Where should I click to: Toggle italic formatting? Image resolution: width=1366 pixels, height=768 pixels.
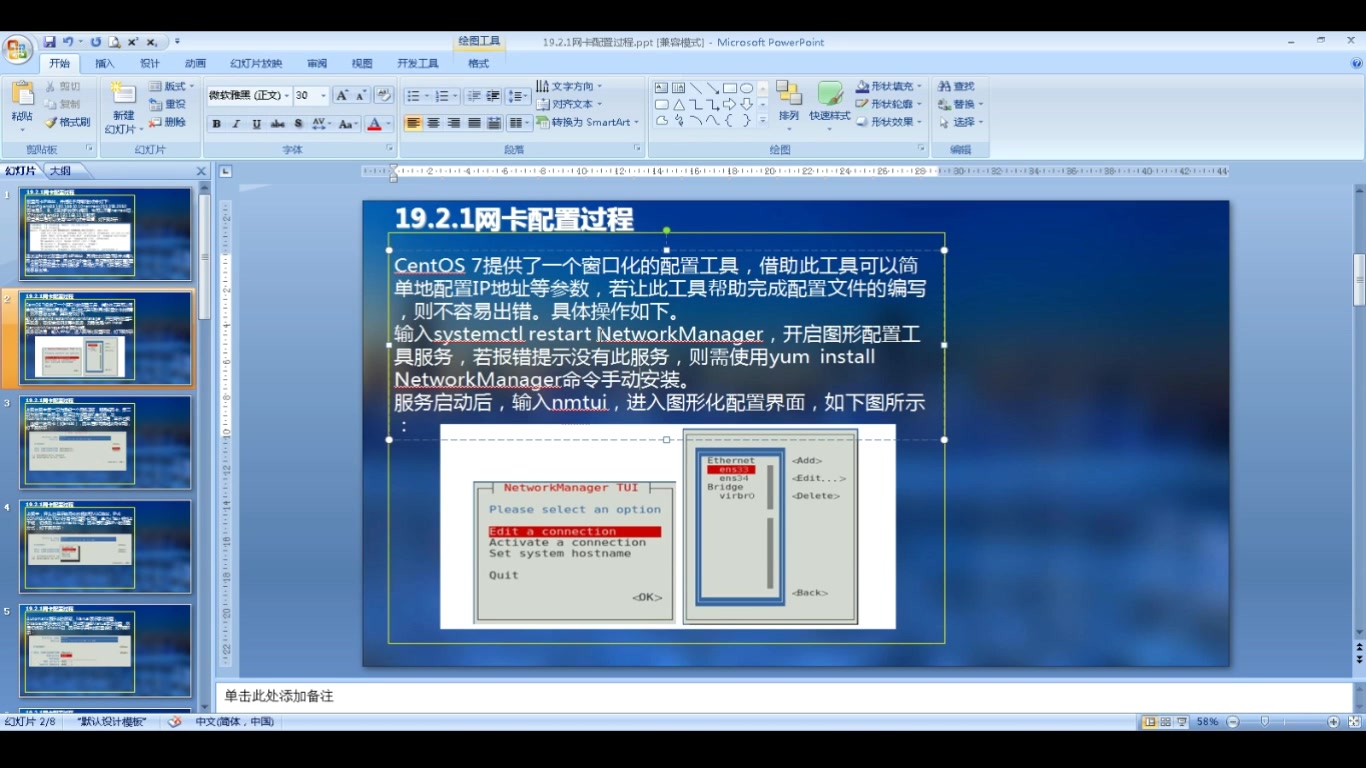tap(236, 124)
